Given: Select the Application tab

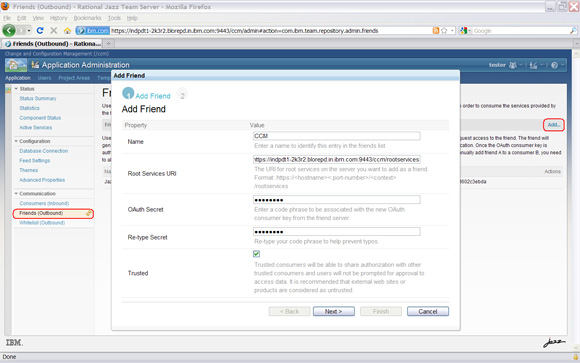Looking at the screenshot, I should click(18, 78).
